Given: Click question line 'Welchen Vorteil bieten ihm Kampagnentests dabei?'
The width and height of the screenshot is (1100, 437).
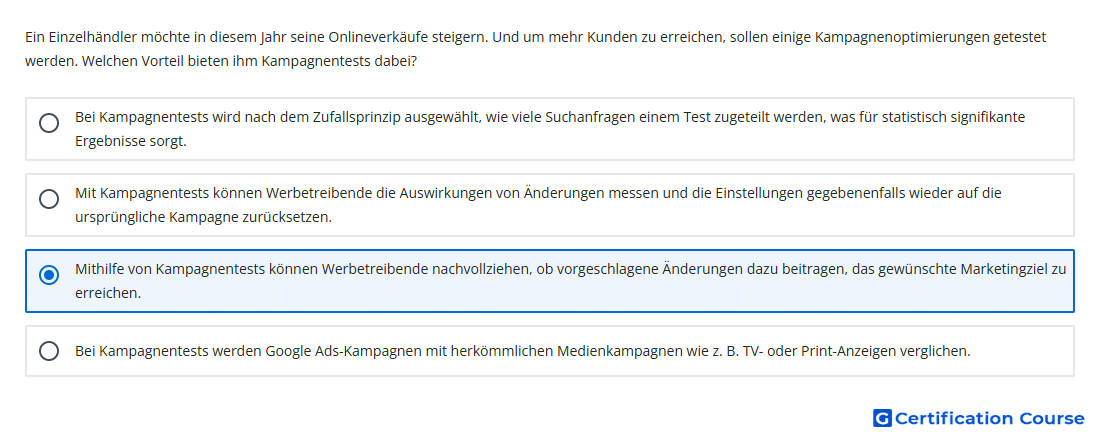Looking at the screenshot, I should [x=249, y=61].
